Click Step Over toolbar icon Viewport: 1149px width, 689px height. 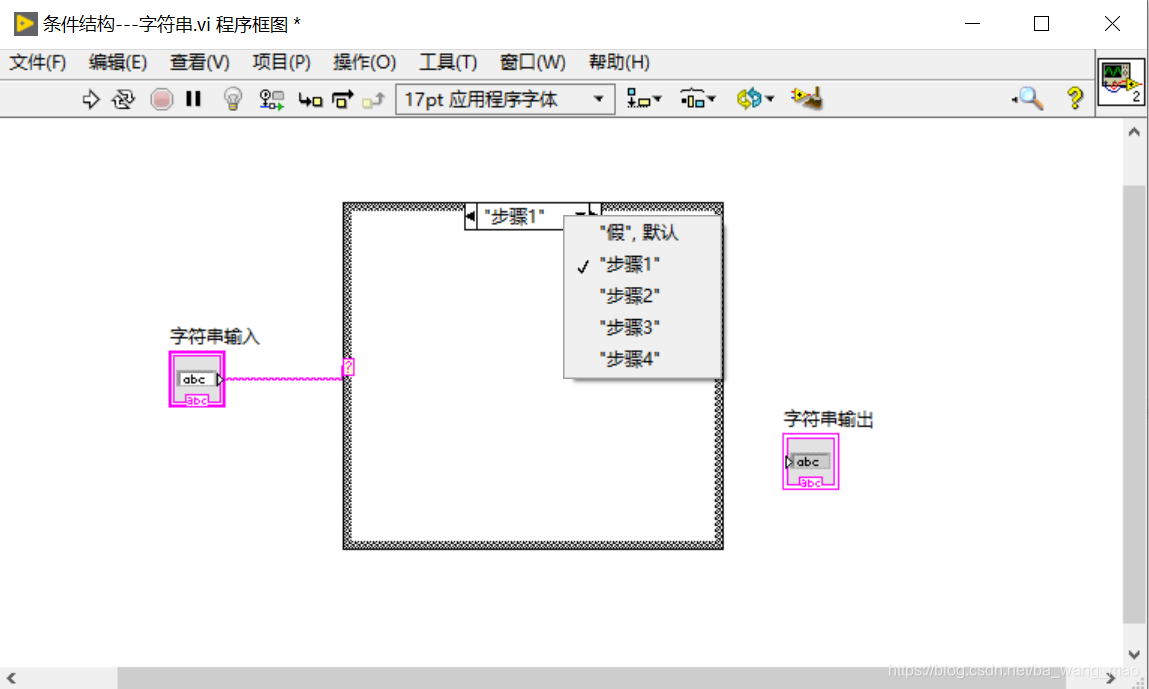pyautogui.click(x=342, y=99)
